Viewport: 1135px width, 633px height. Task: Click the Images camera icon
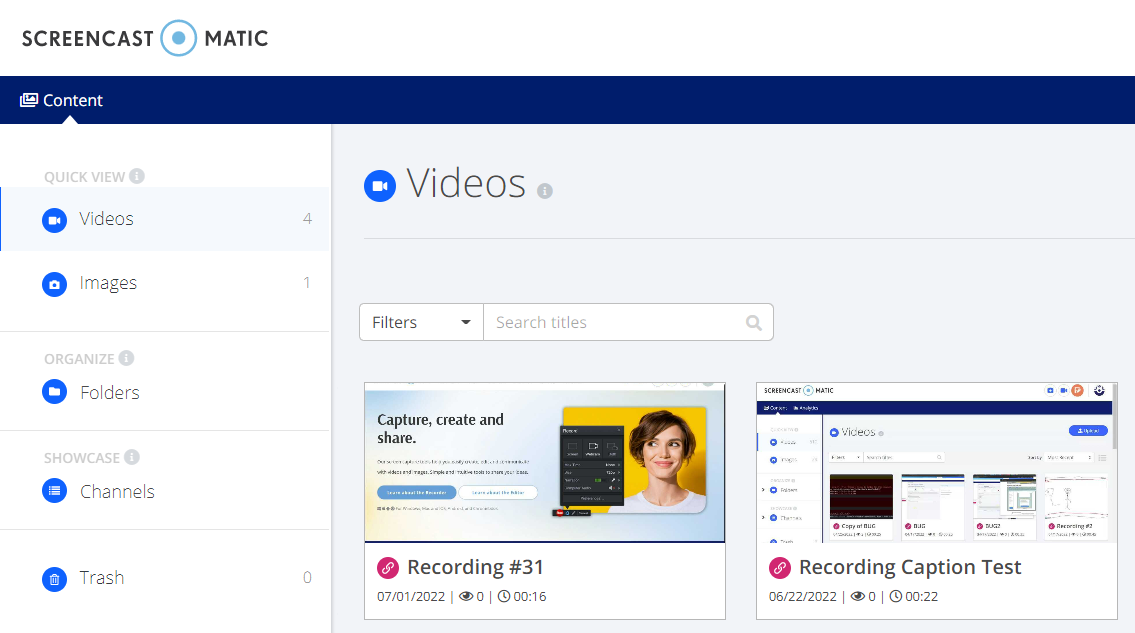click(x=54, y=284)
